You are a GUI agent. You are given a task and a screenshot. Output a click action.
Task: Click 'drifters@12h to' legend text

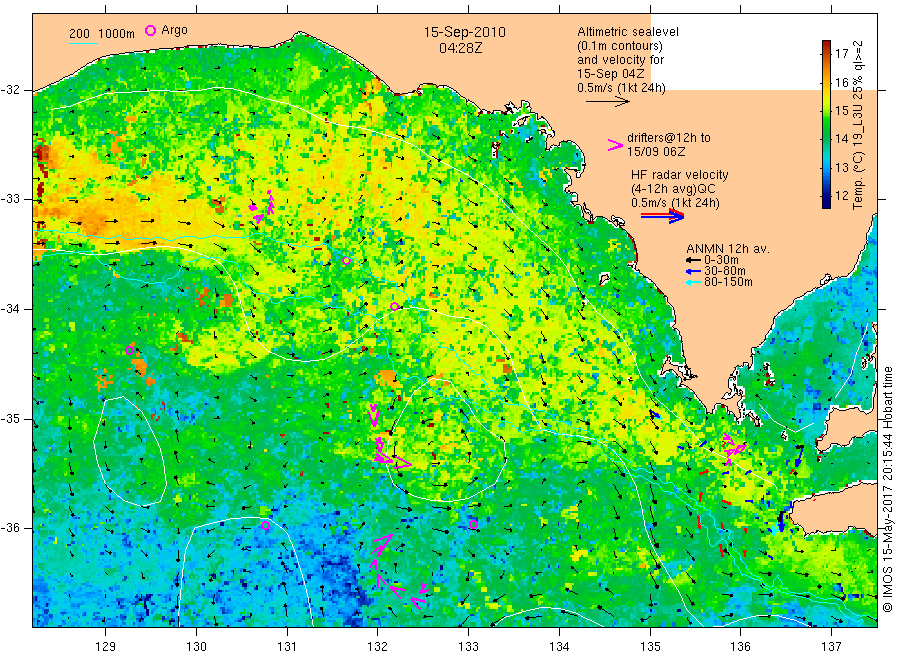pos(669,138)
